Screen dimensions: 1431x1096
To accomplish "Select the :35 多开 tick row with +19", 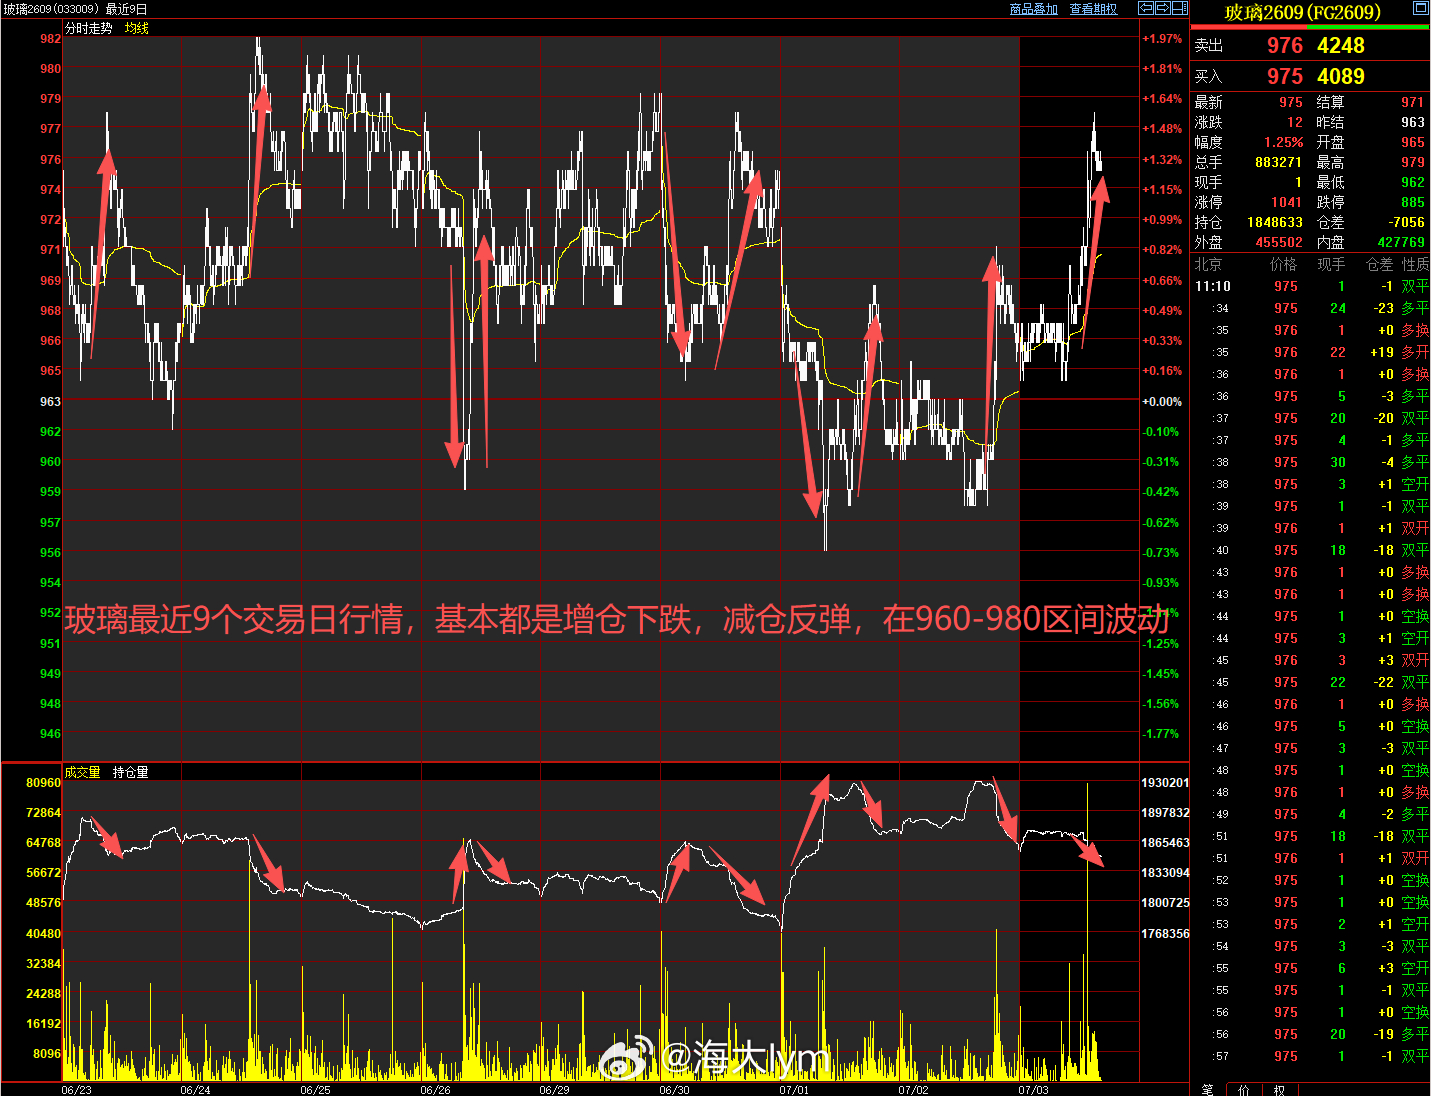I will coord(1310,352).
